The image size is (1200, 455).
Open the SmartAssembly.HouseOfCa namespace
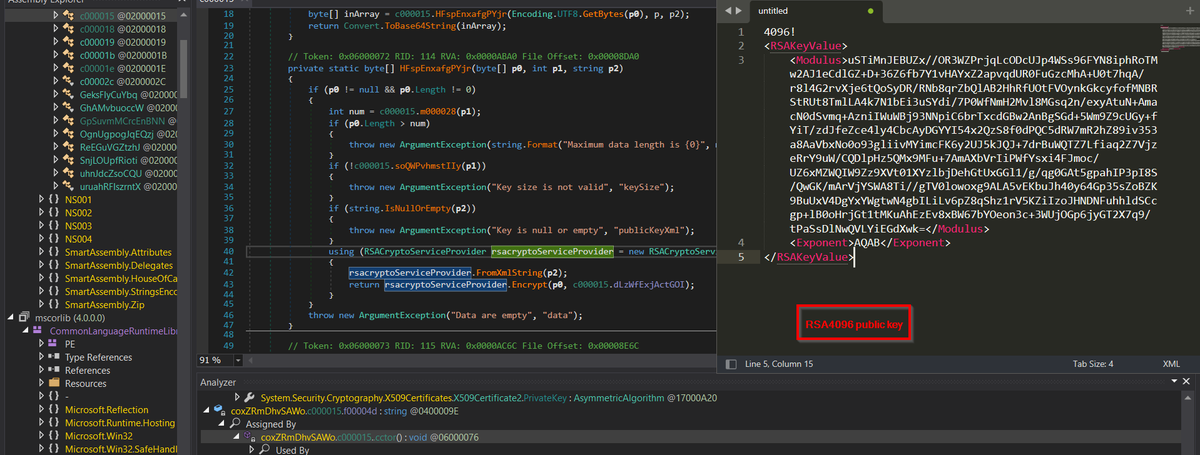click(x=121, y=277)
